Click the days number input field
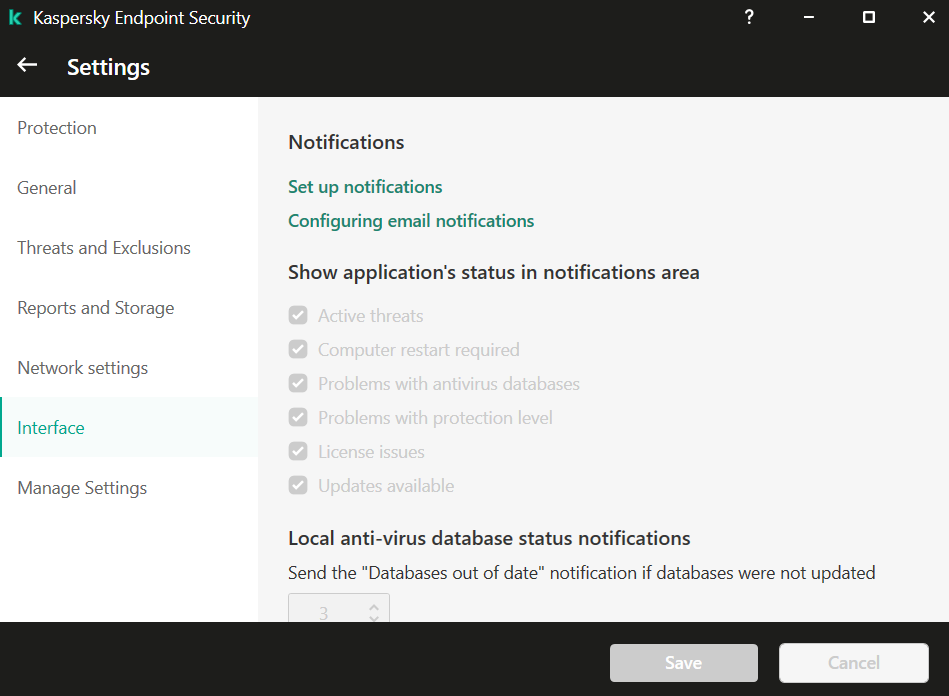The width and height of the screenshot is (949, 696). [325, 612]
